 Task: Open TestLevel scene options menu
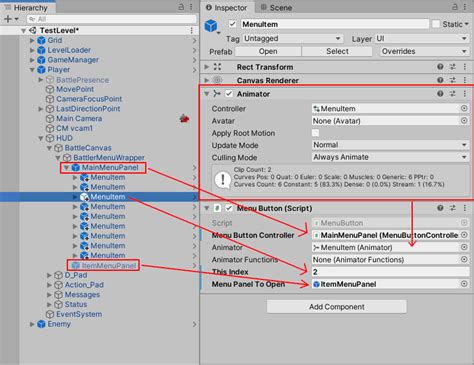[191, 30]
